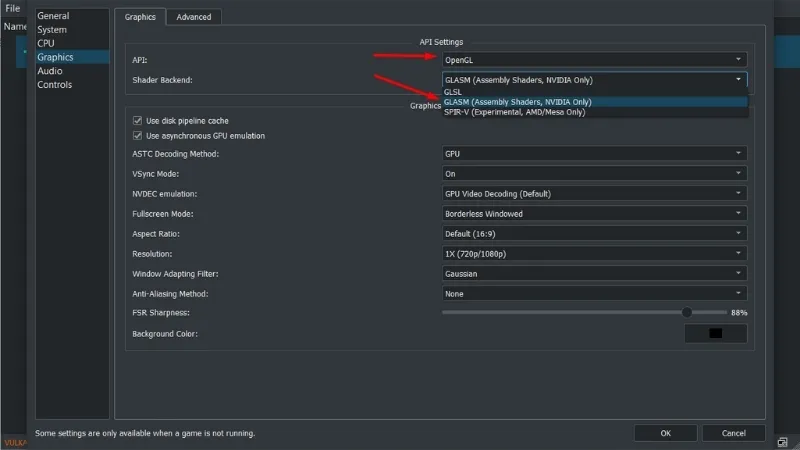Toggle Use asynchronous GPU emulation checkbox

(138, 136)
